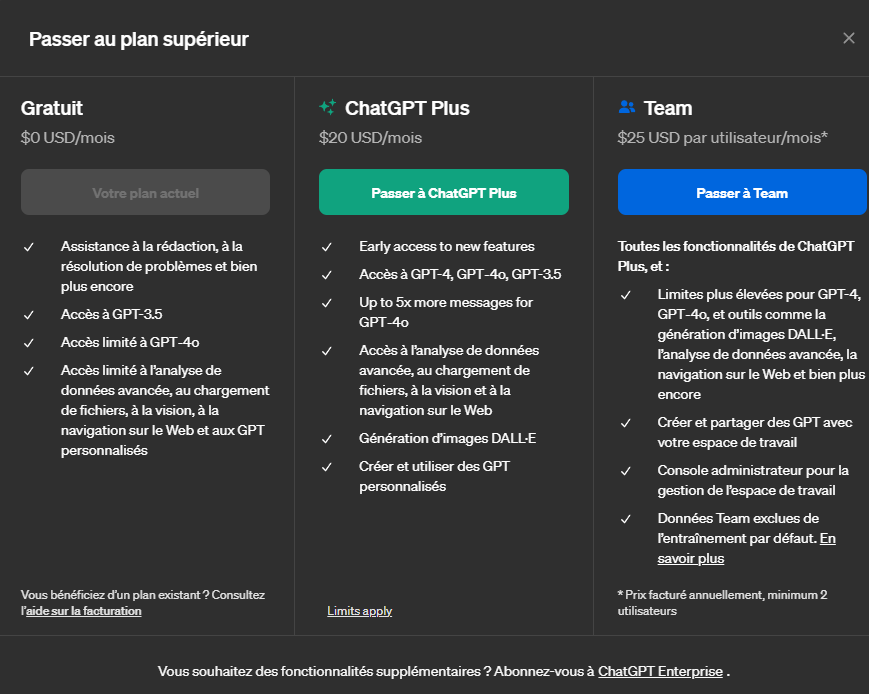Click the Créer et utiliser des GPT personnalisés text
This screenshot has width=869, height=694.
coord(434,476)
